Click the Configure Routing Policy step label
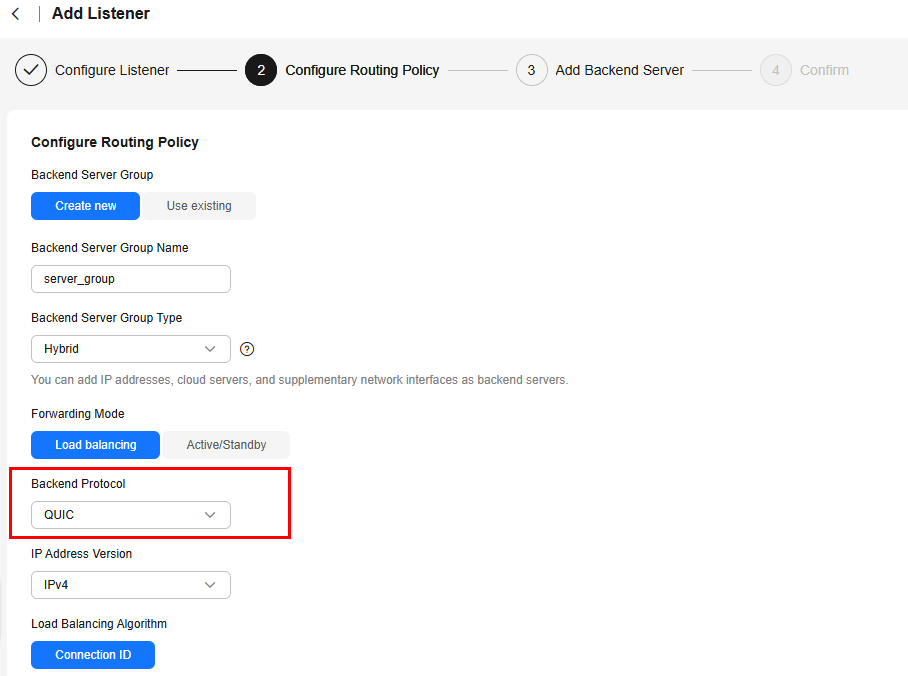The image size is (908, 676). pos(362,70)
